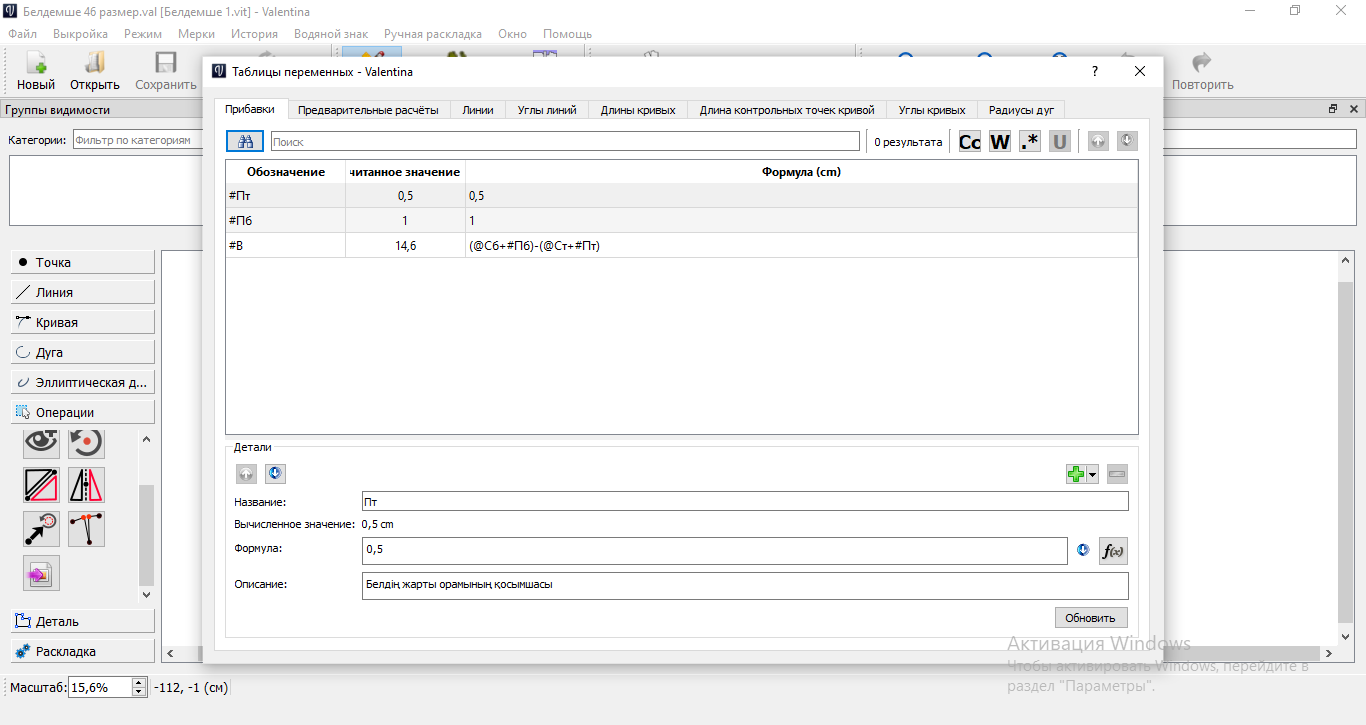Close the Таблицы переменных dialog

pos(1140,71)
